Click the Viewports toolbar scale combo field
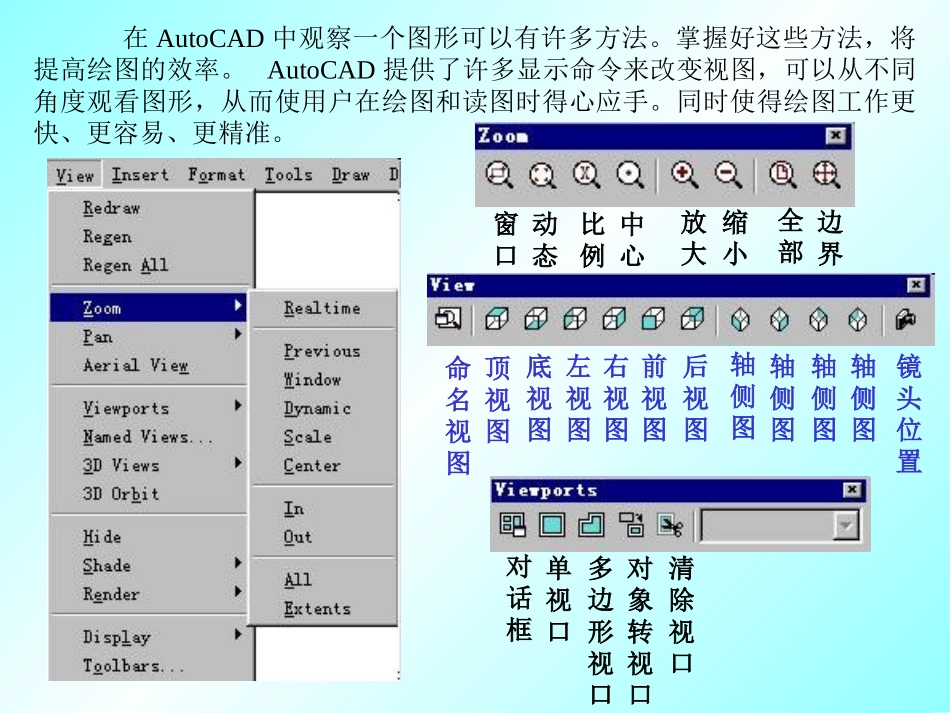 pos(780,525)
